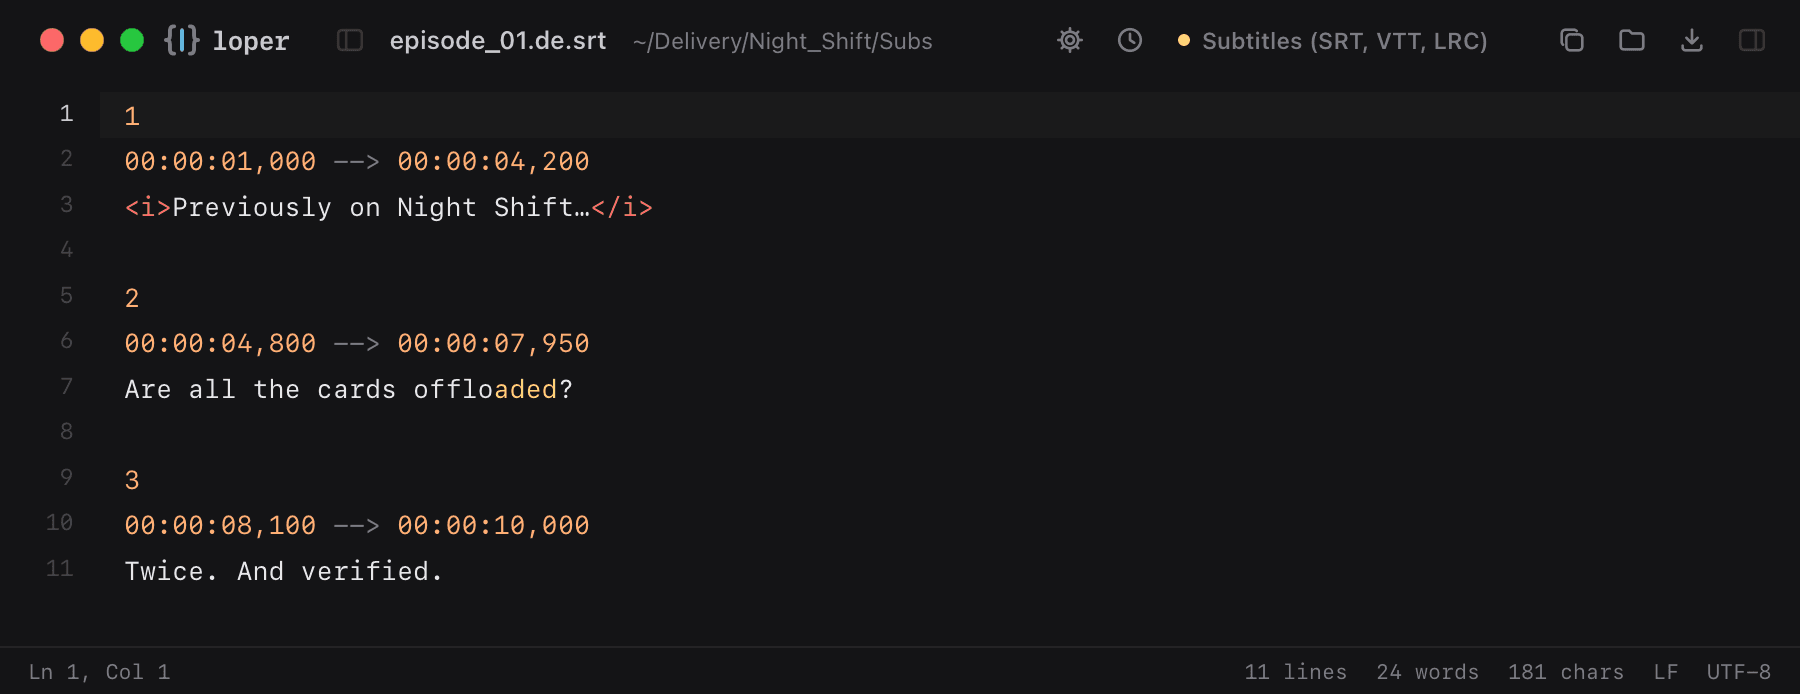Click the text 'Previously on Night Shift…'

click(x=381, y=207)
